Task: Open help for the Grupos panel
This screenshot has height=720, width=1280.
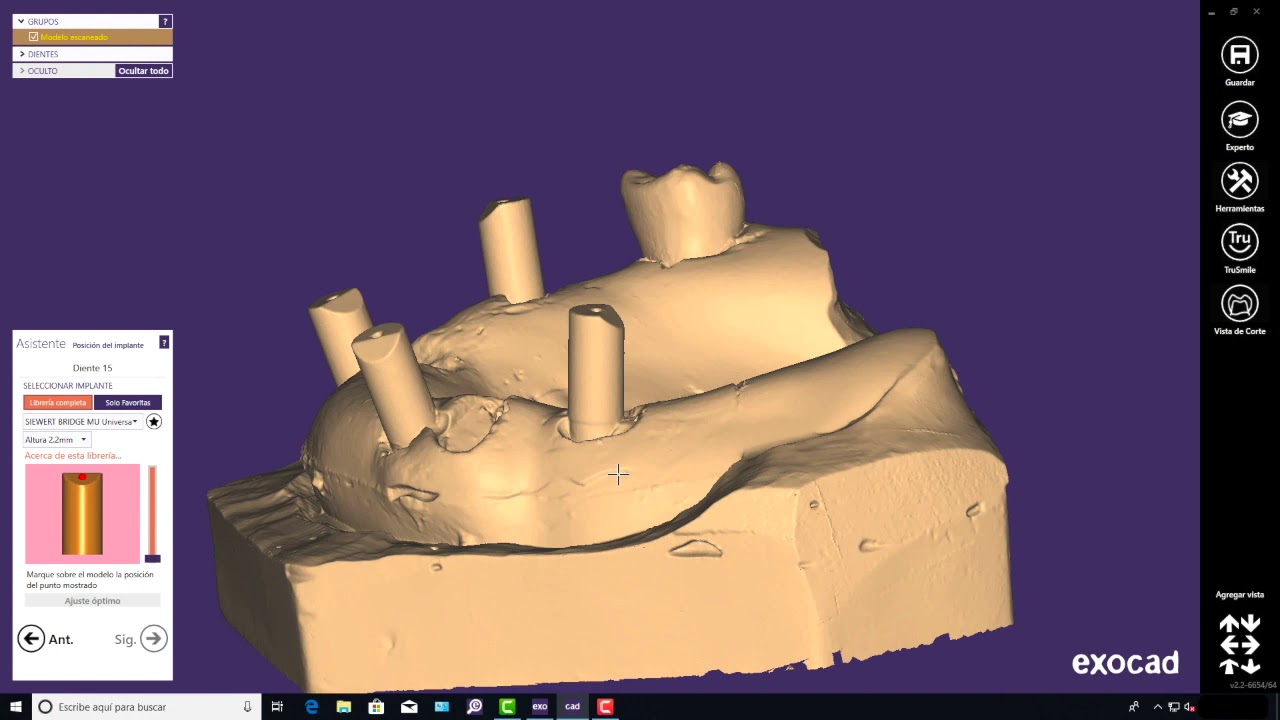Action: click(165, 21)
